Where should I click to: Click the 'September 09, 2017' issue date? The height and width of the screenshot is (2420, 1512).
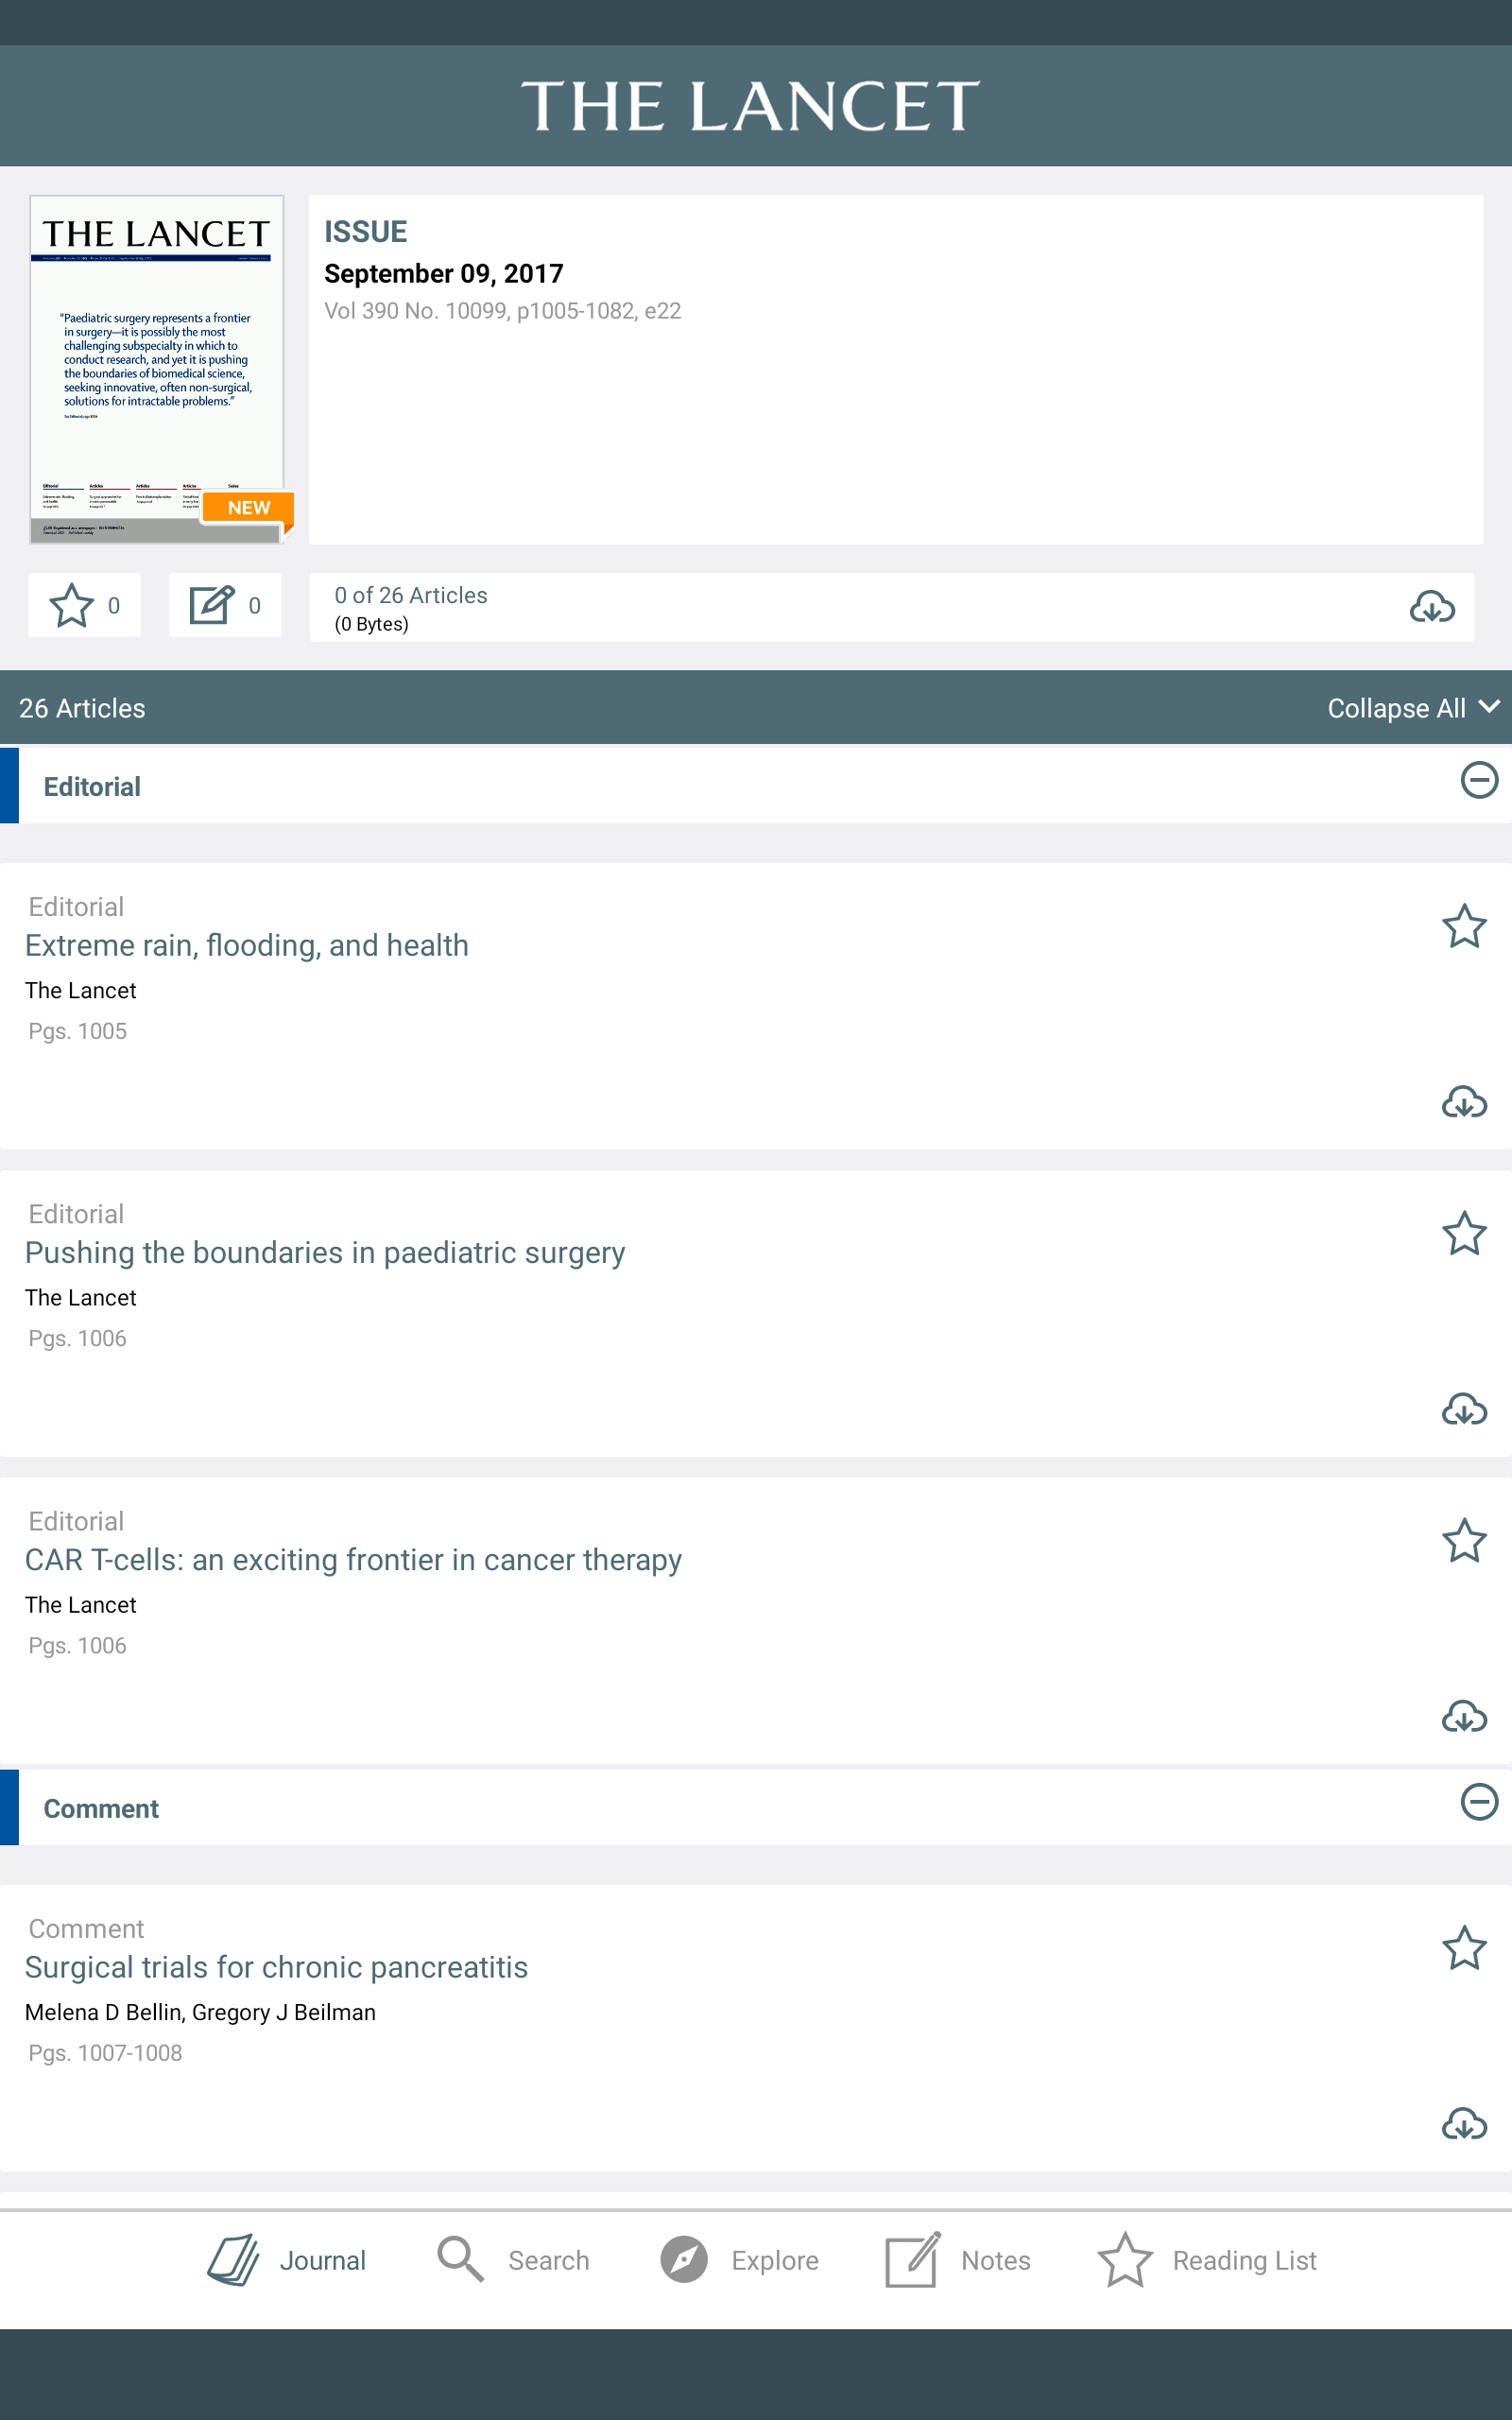tap(444, 274)
